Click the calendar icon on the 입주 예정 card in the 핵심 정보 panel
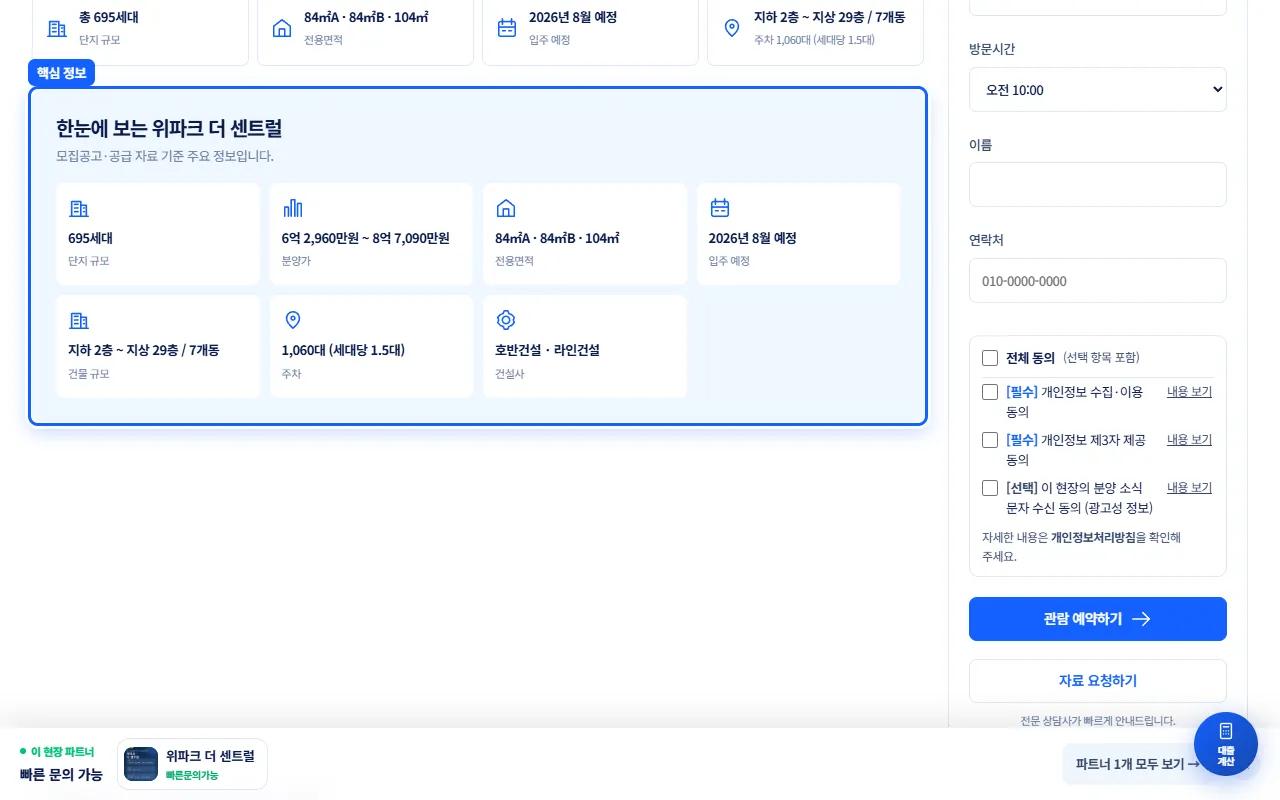The width and height of the screenshot is (1280, 800). click(x=719, y=208)
